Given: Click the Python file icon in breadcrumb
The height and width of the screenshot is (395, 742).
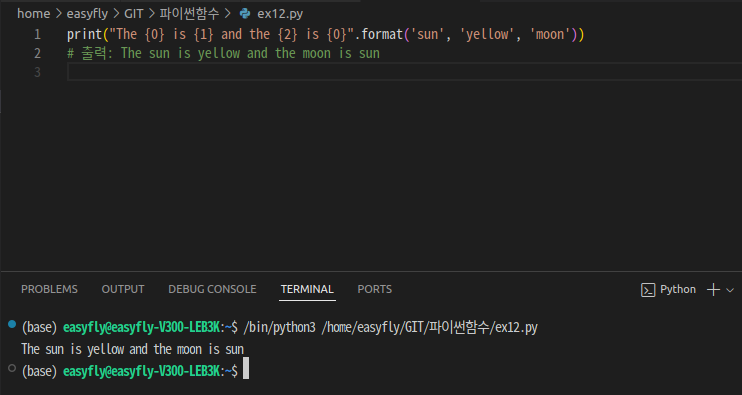Looking at the screenshot, I should (x=245, y=14).
